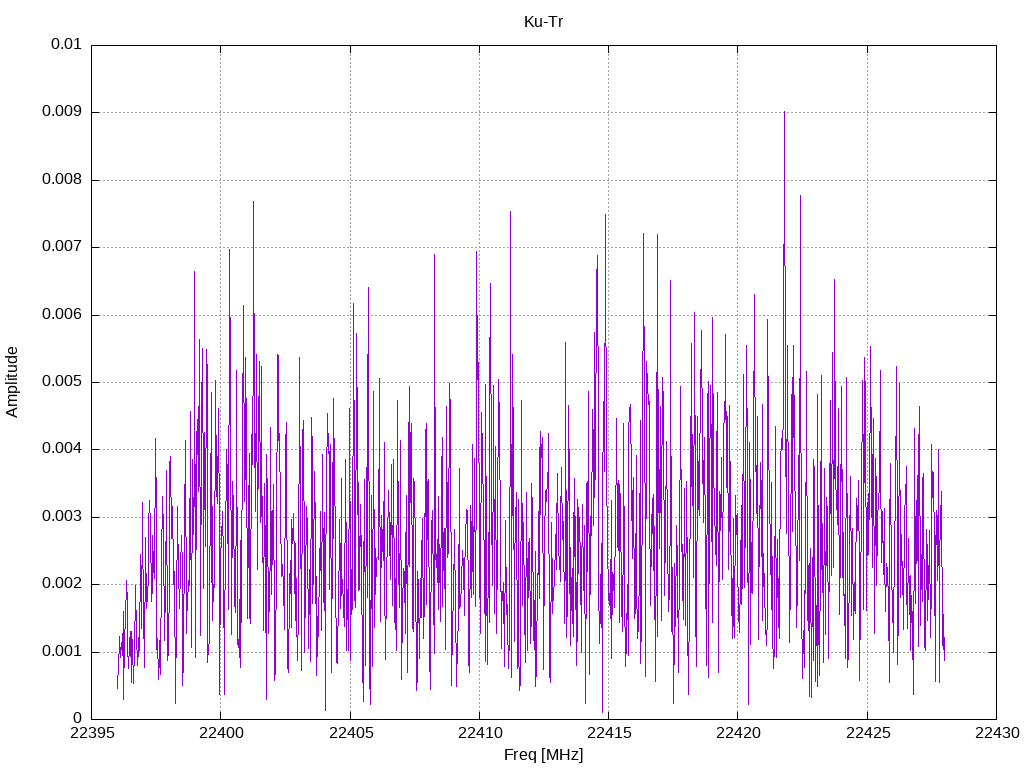Click the 22400 x-axis tick label
The width and height of the screenshot is (1024, 768).
pyautogui.click(x=221, y=733)
